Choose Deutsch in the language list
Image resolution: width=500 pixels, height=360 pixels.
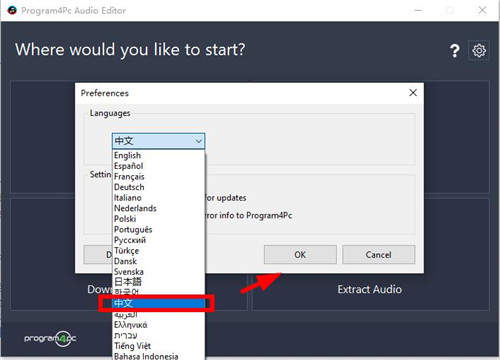(159, 187)
